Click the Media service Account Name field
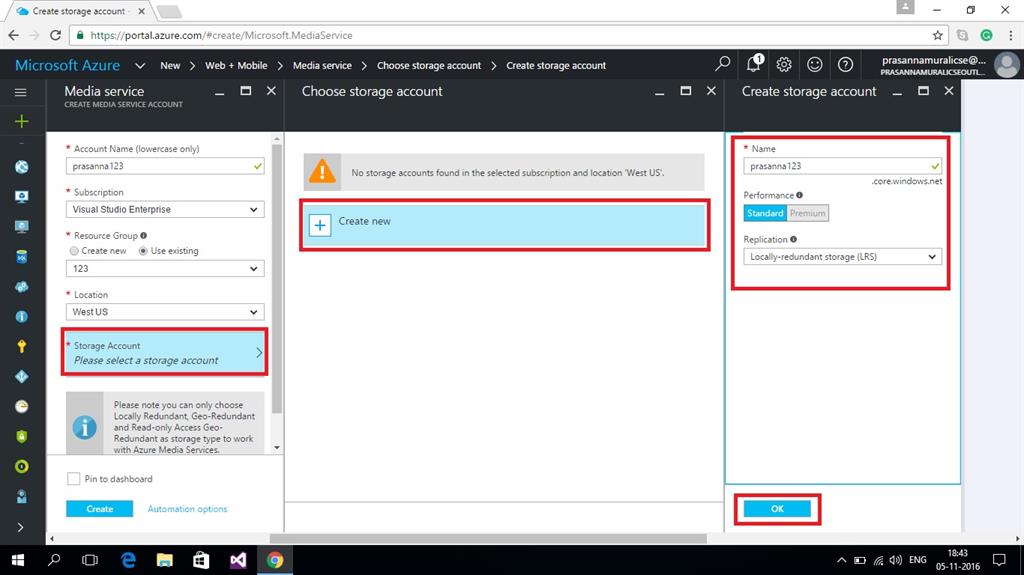 click(x=165, y=166)
